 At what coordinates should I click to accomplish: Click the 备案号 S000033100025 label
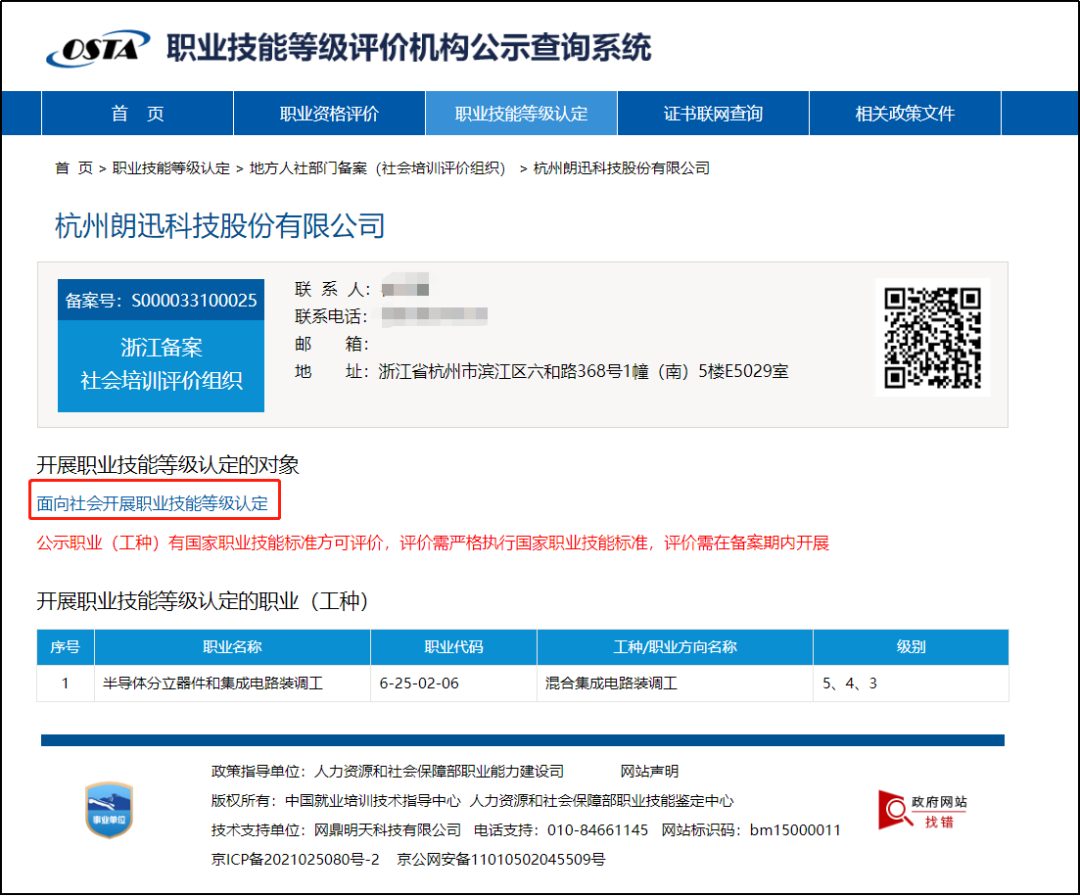(x=161, y=300)
